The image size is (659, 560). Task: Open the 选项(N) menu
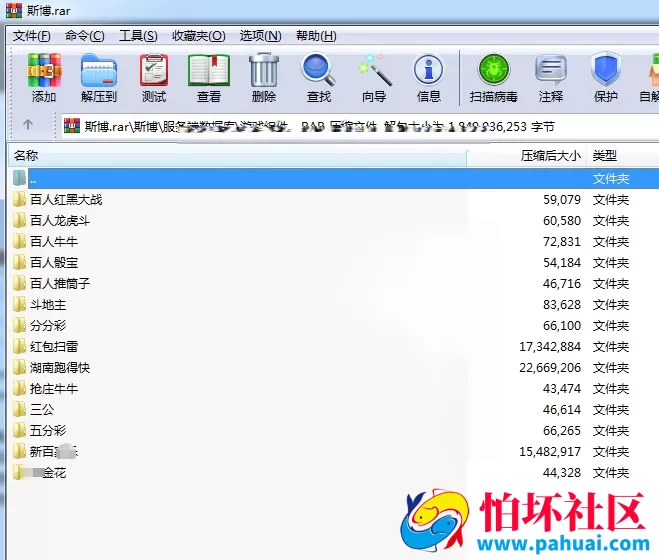[x=261, y=36]
